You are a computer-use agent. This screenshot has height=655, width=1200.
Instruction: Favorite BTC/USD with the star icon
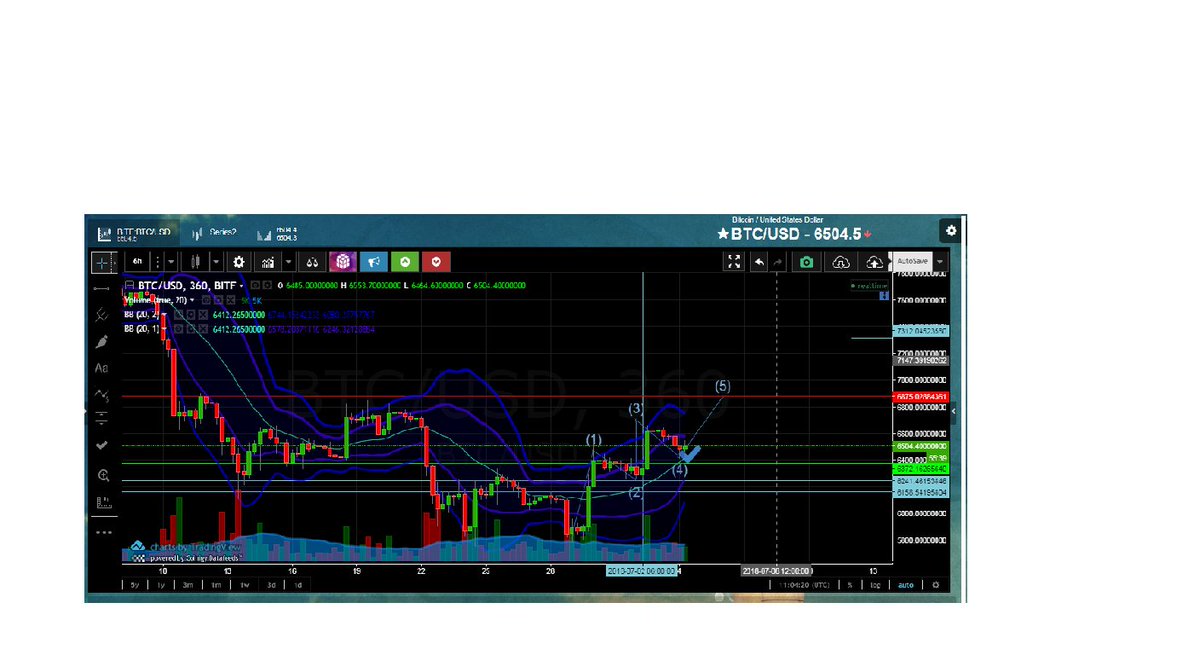(723, 234)
